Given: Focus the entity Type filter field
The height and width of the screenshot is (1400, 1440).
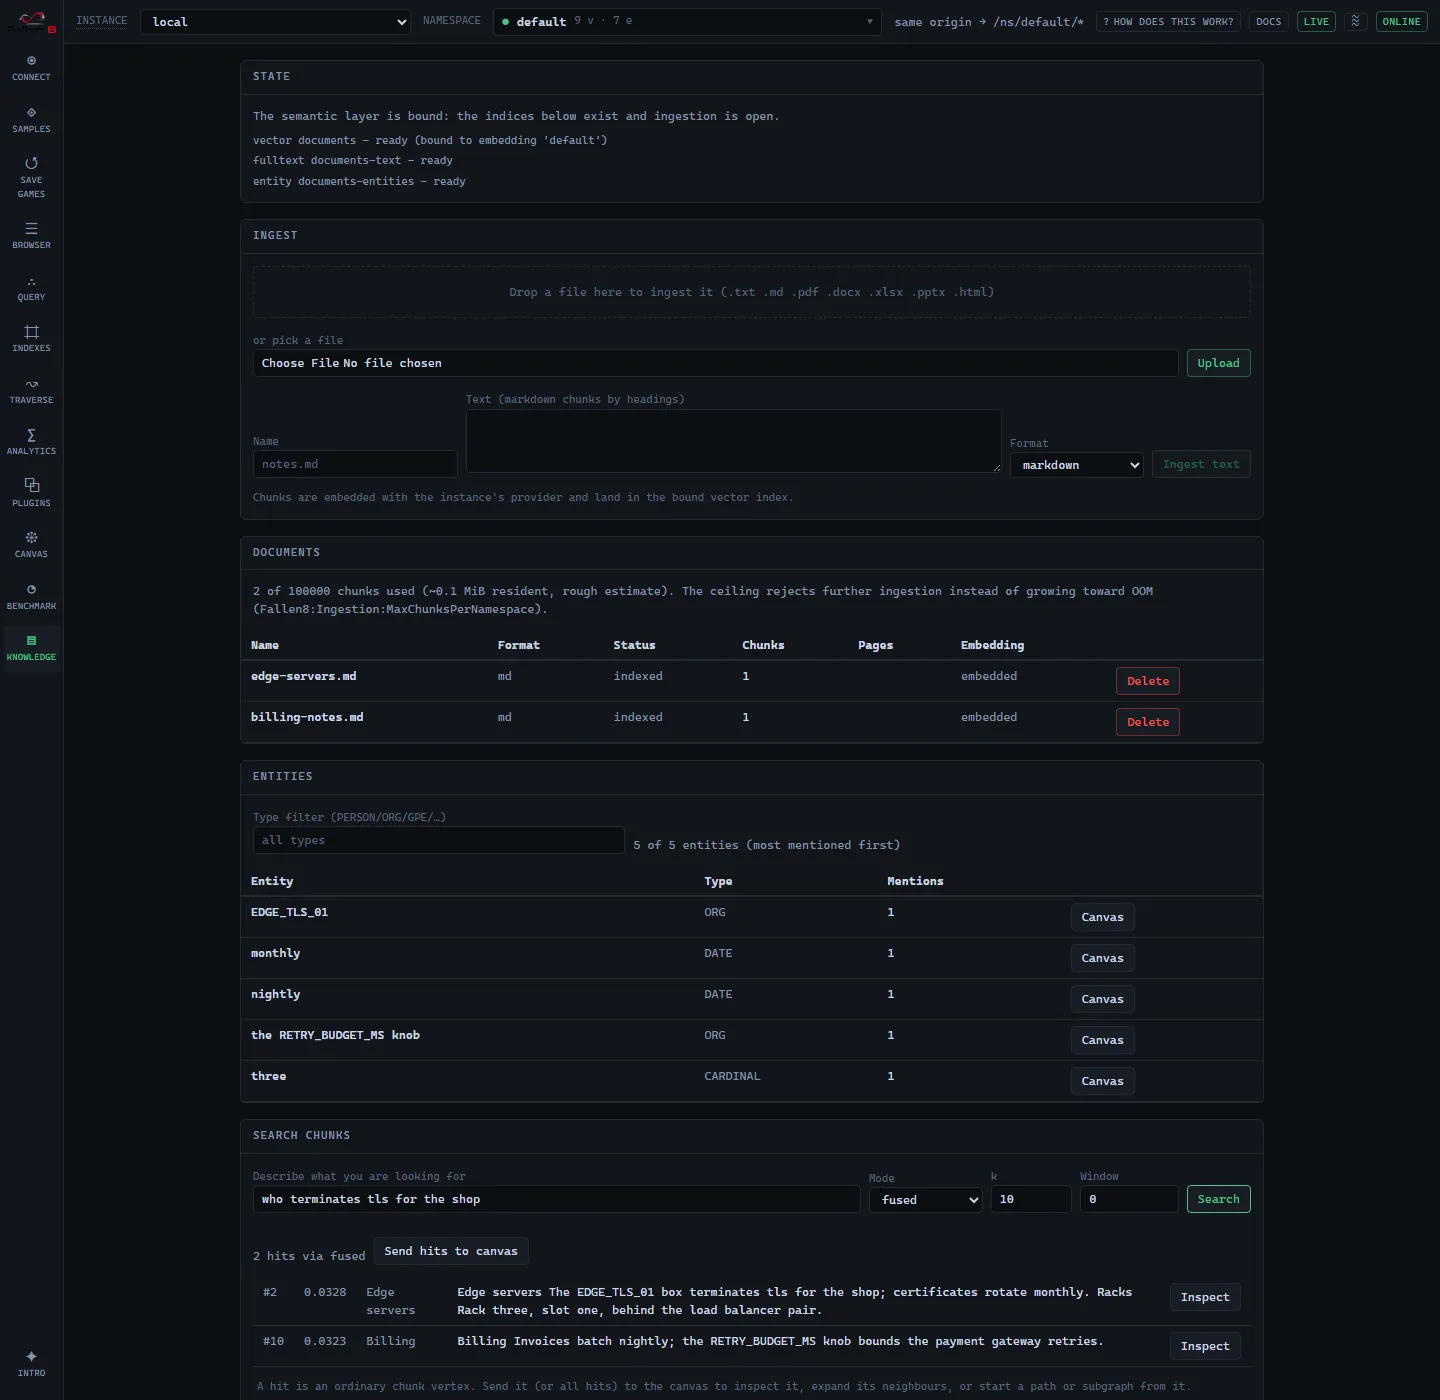Looking at the screenshot, I should pyautogui.click(x=439, y=840).
